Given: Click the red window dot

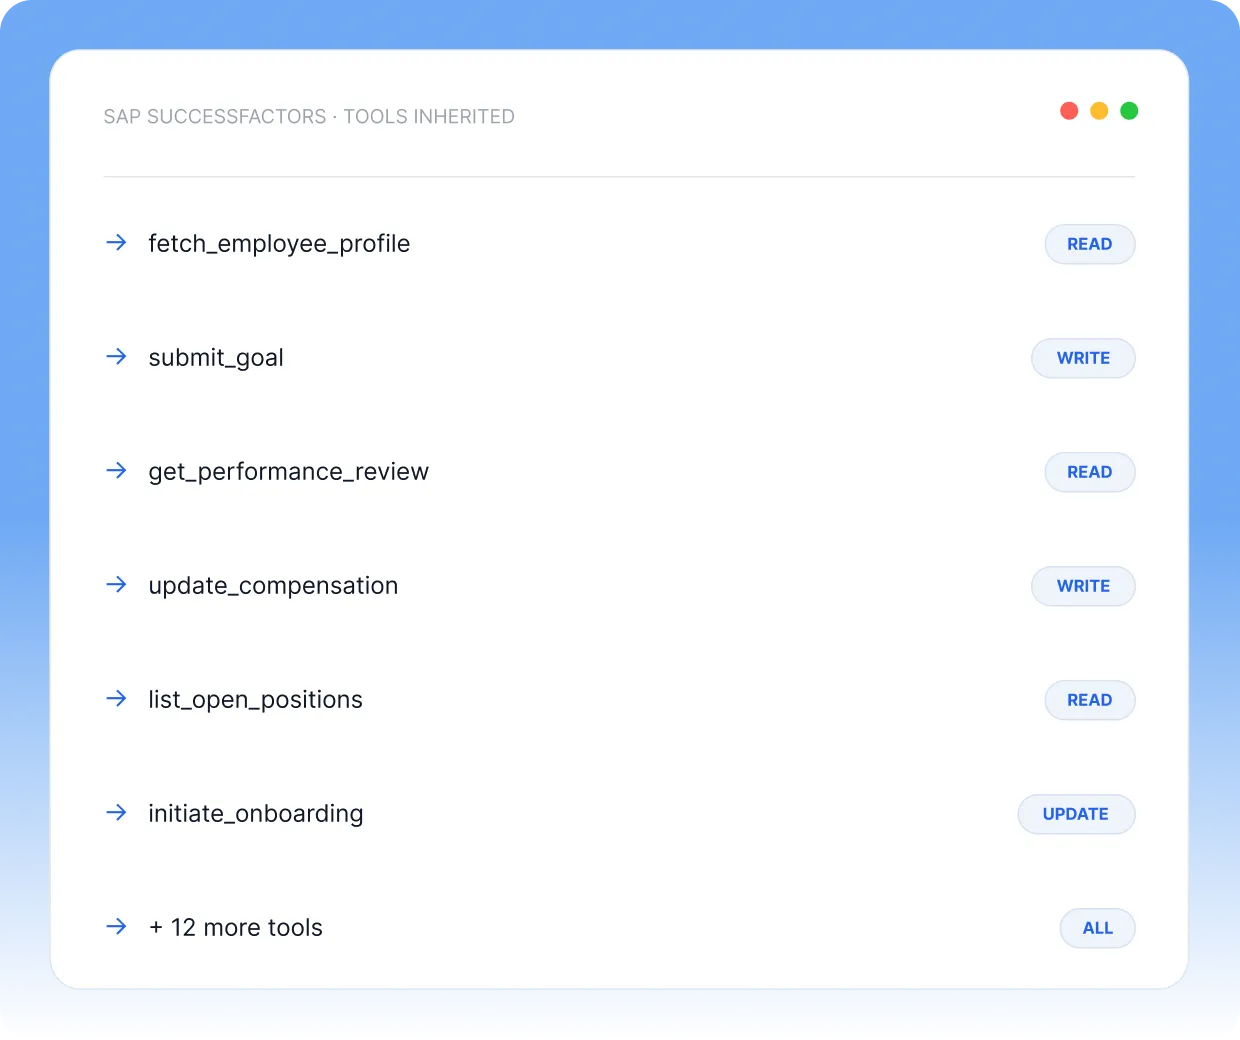Looking at the screenshot, I should tap(1069, 111).
